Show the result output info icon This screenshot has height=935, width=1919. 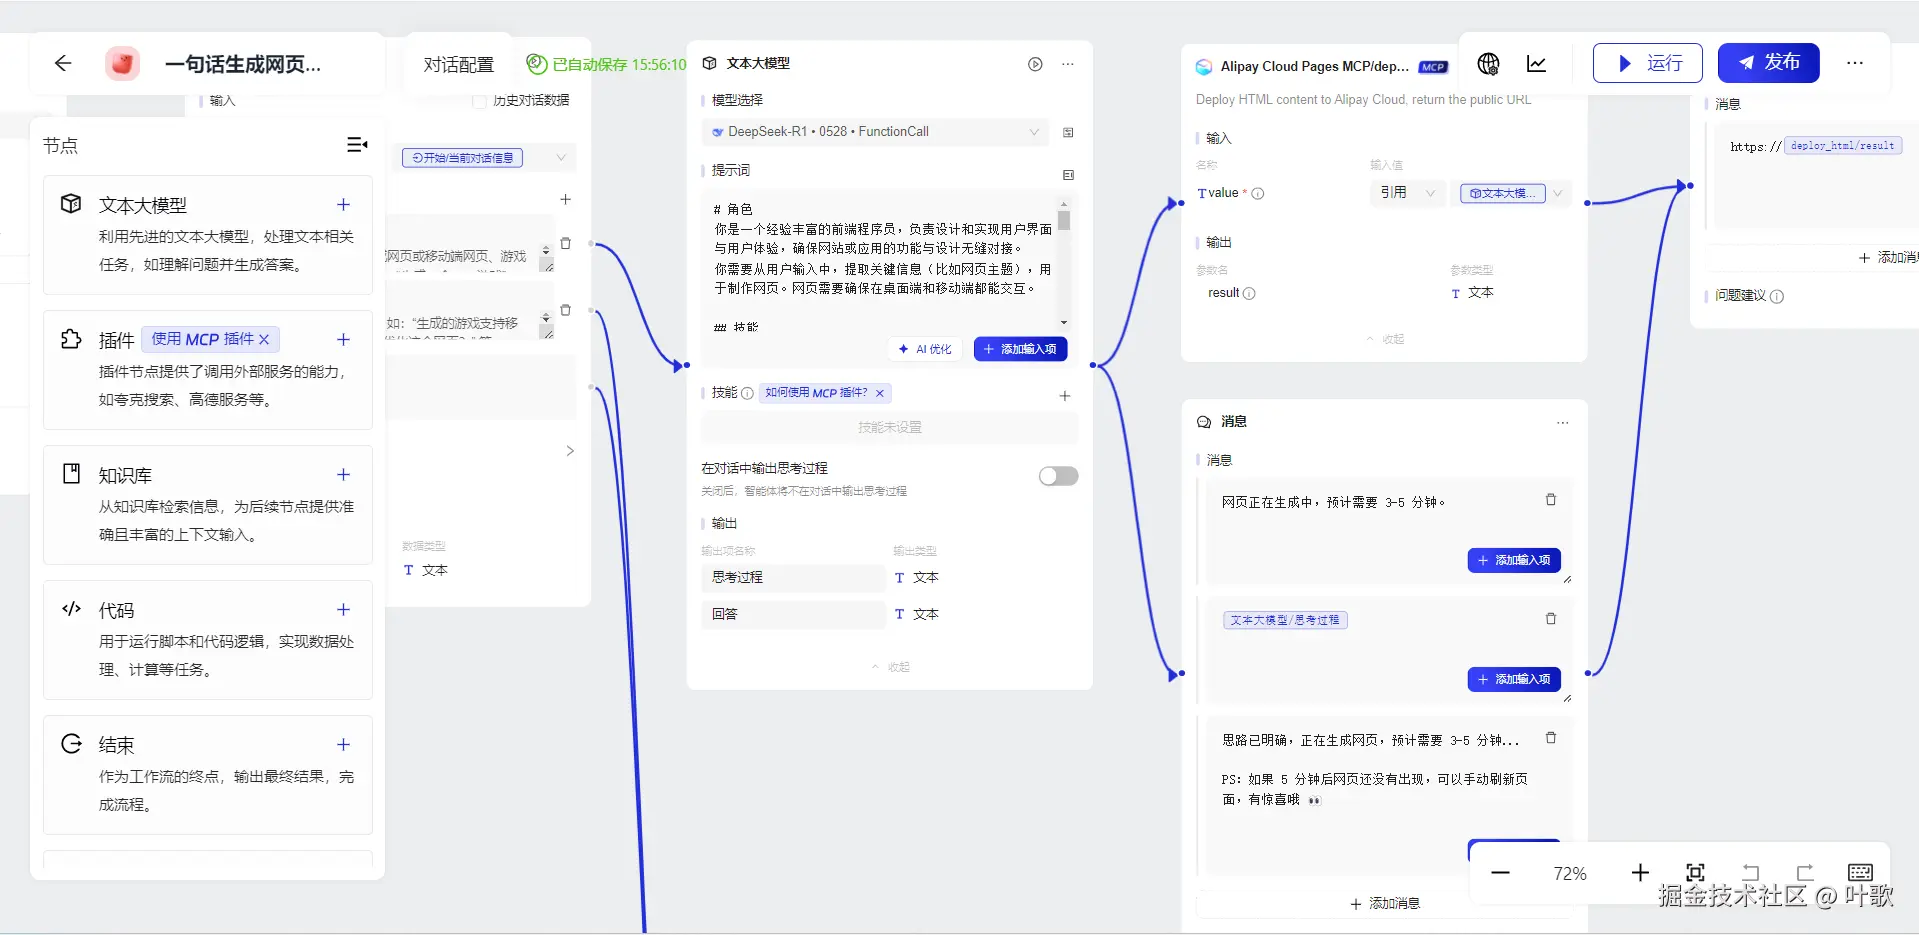[1249, 293]
